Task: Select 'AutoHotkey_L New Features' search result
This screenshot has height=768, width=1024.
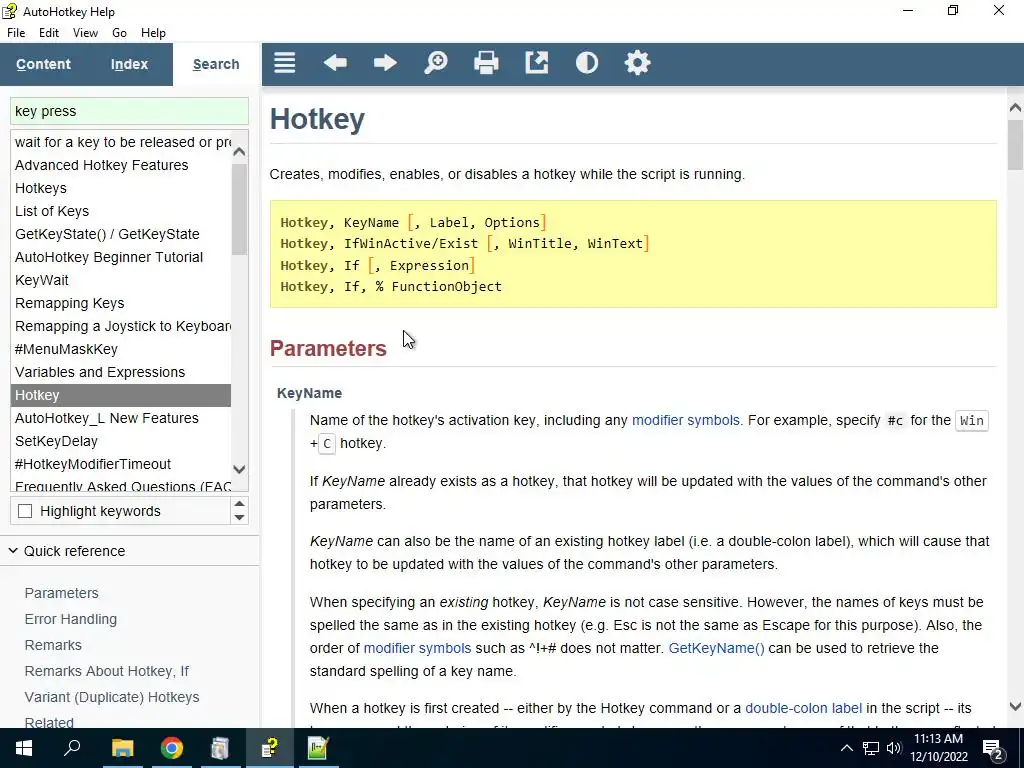Action: tap(121, 418)
